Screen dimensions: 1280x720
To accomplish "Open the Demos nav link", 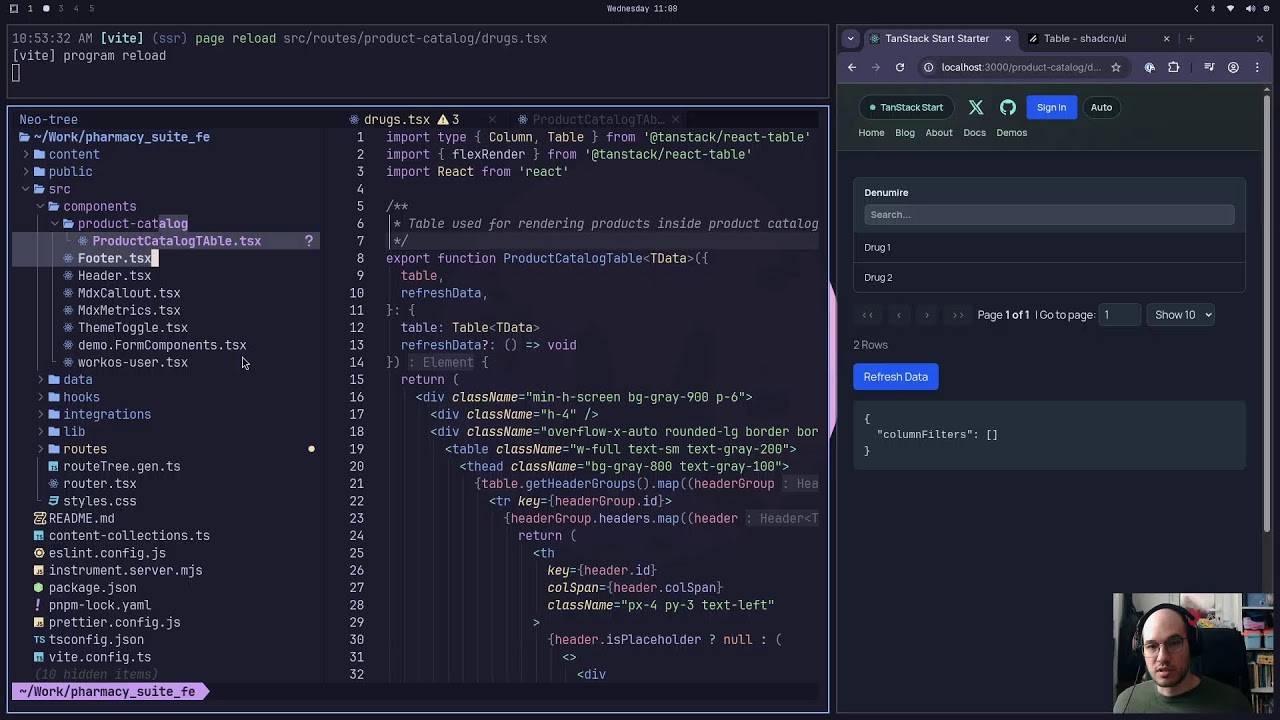I will 1012,132.
